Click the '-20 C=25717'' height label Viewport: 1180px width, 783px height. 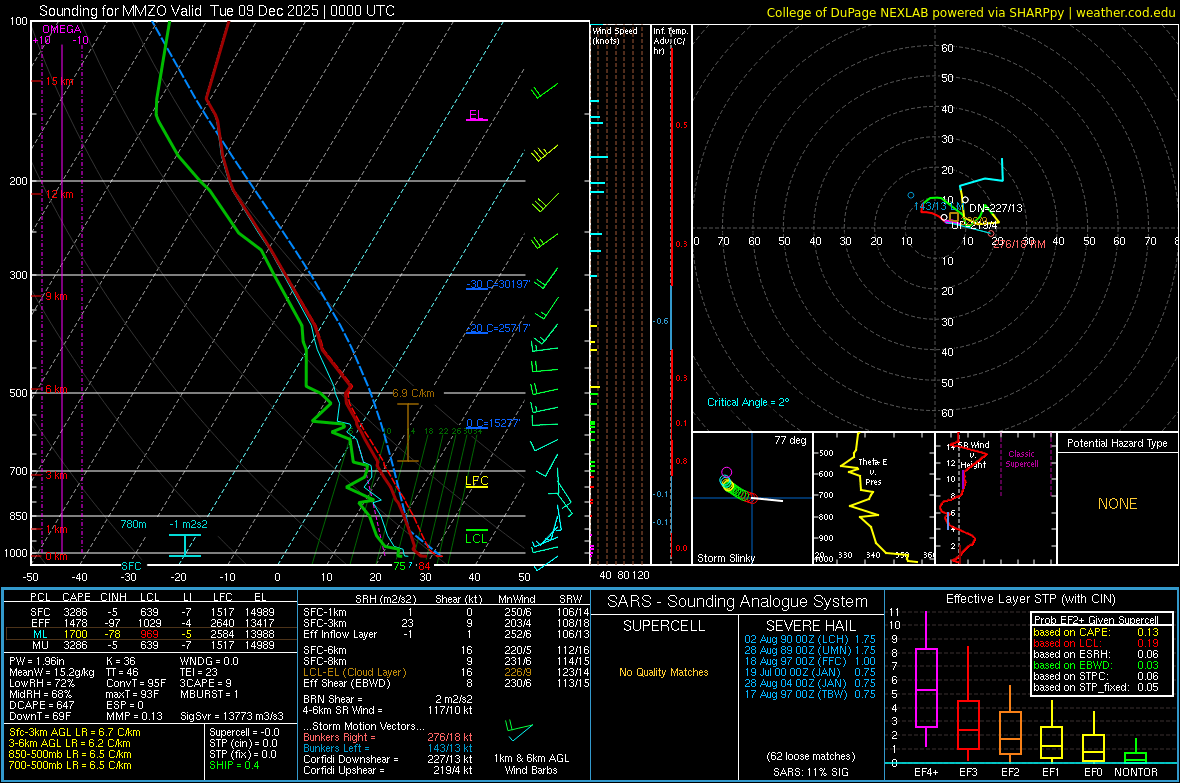point(498,328)
